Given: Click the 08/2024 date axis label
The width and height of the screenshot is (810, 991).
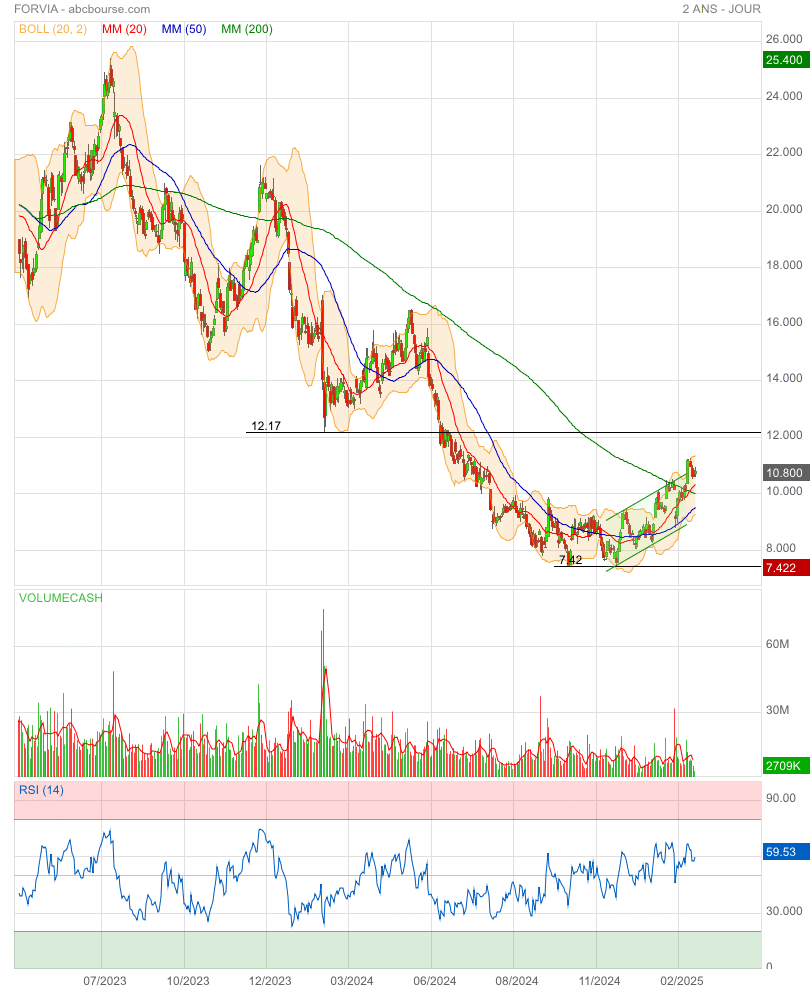Looking at the screenshot, I should click(517, 981).
